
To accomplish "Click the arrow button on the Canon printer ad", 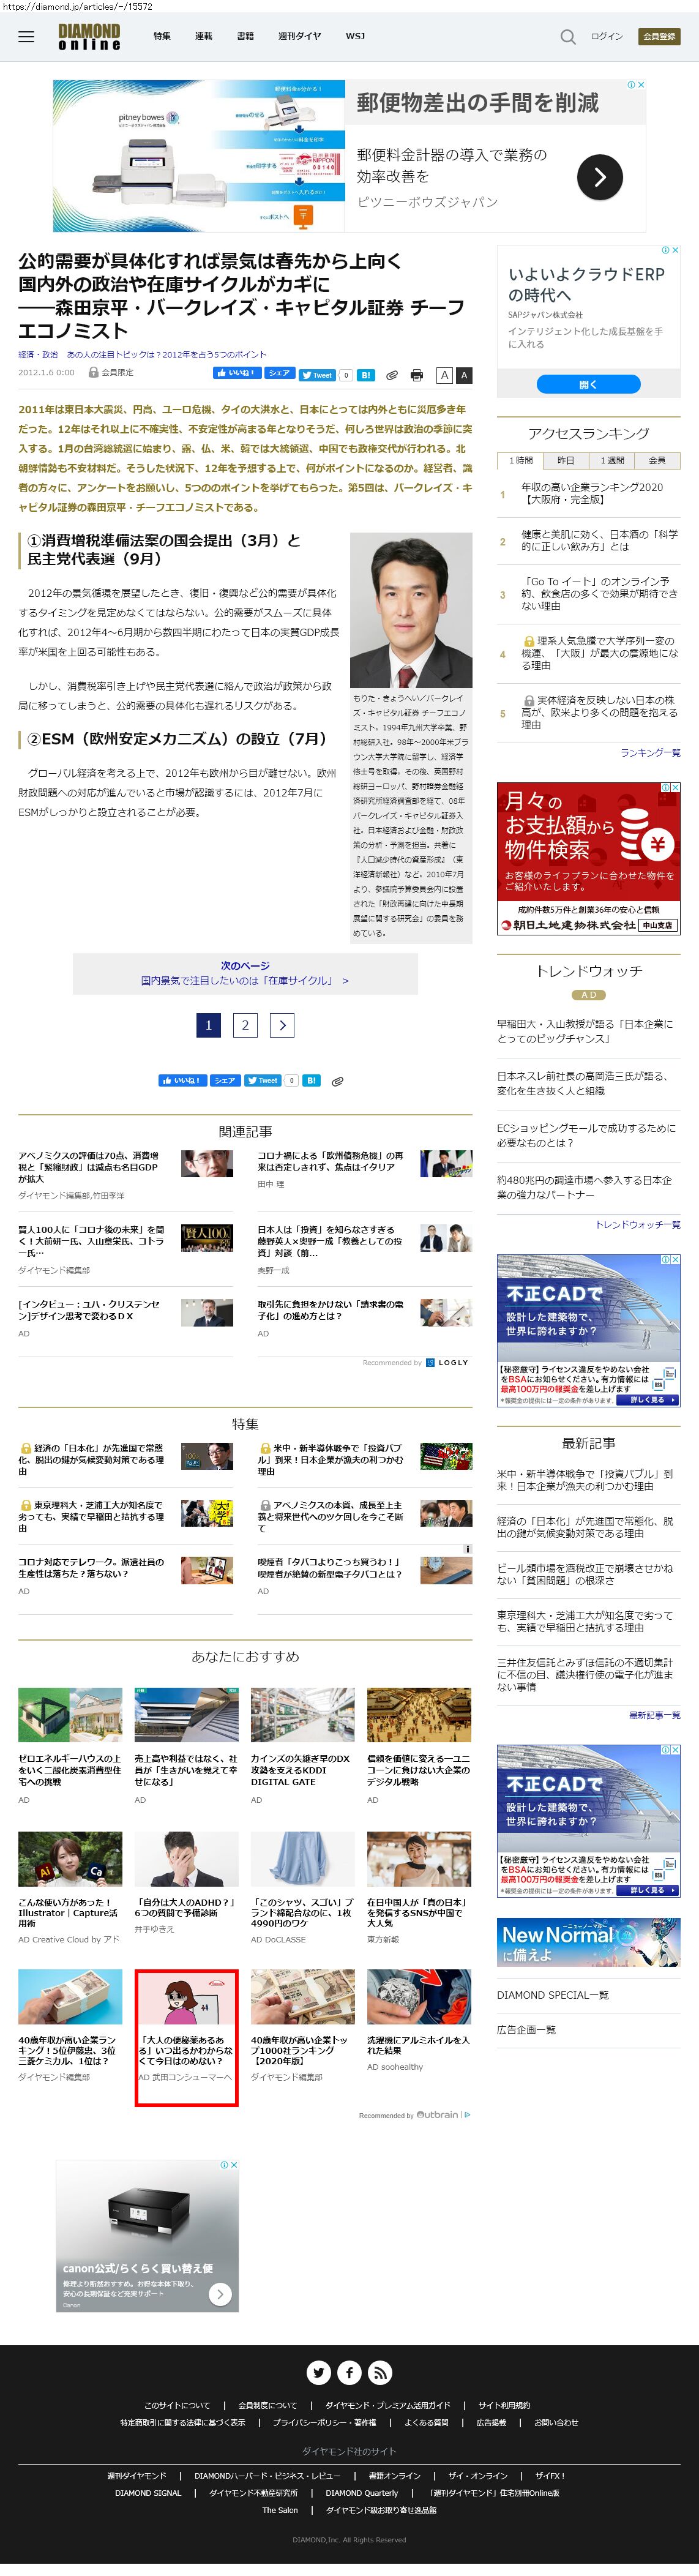I will pos(220,2294).
